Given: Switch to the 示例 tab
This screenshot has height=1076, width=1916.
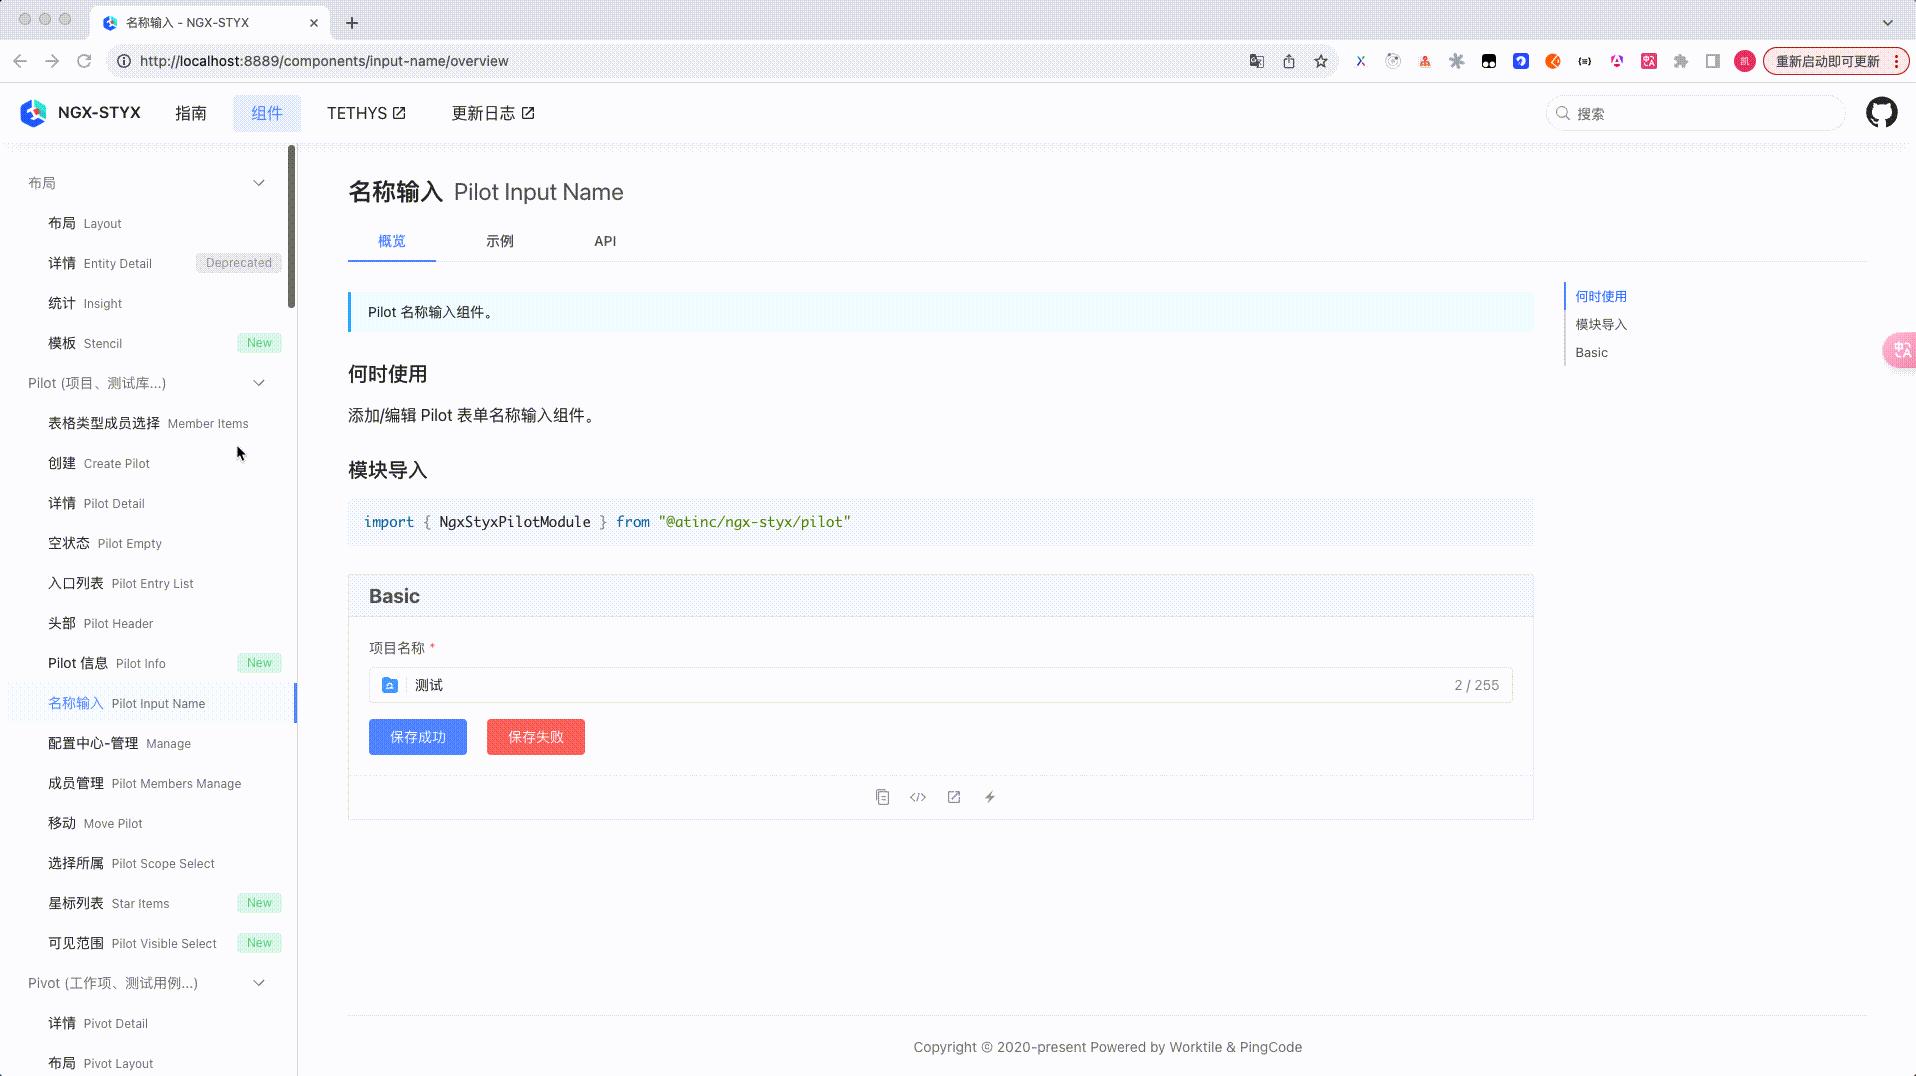Looking at the screenshot, I should [500, 241].
